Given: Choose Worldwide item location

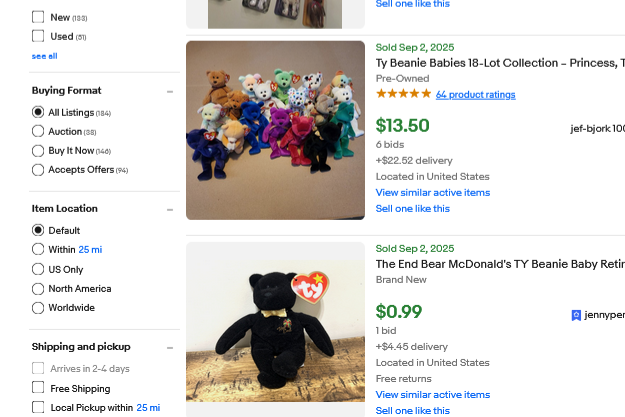Looking at the screenshot, I should 38,308.
